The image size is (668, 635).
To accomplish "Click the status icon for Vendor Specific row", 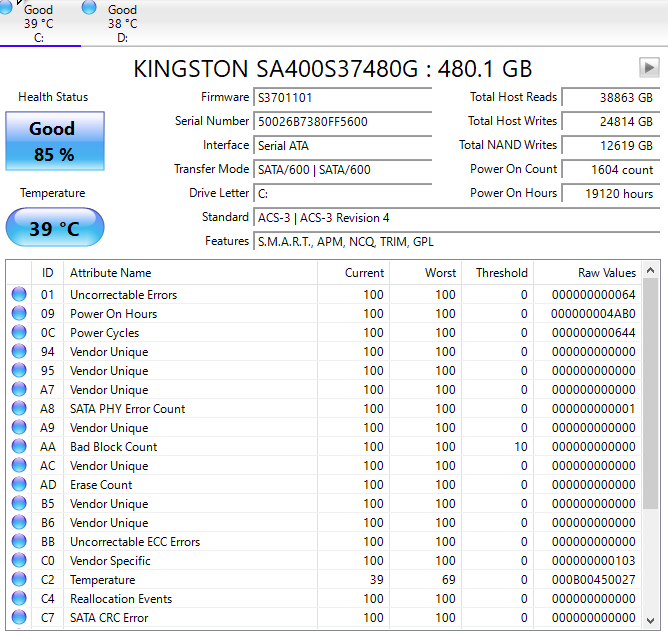I will [19, 560].
